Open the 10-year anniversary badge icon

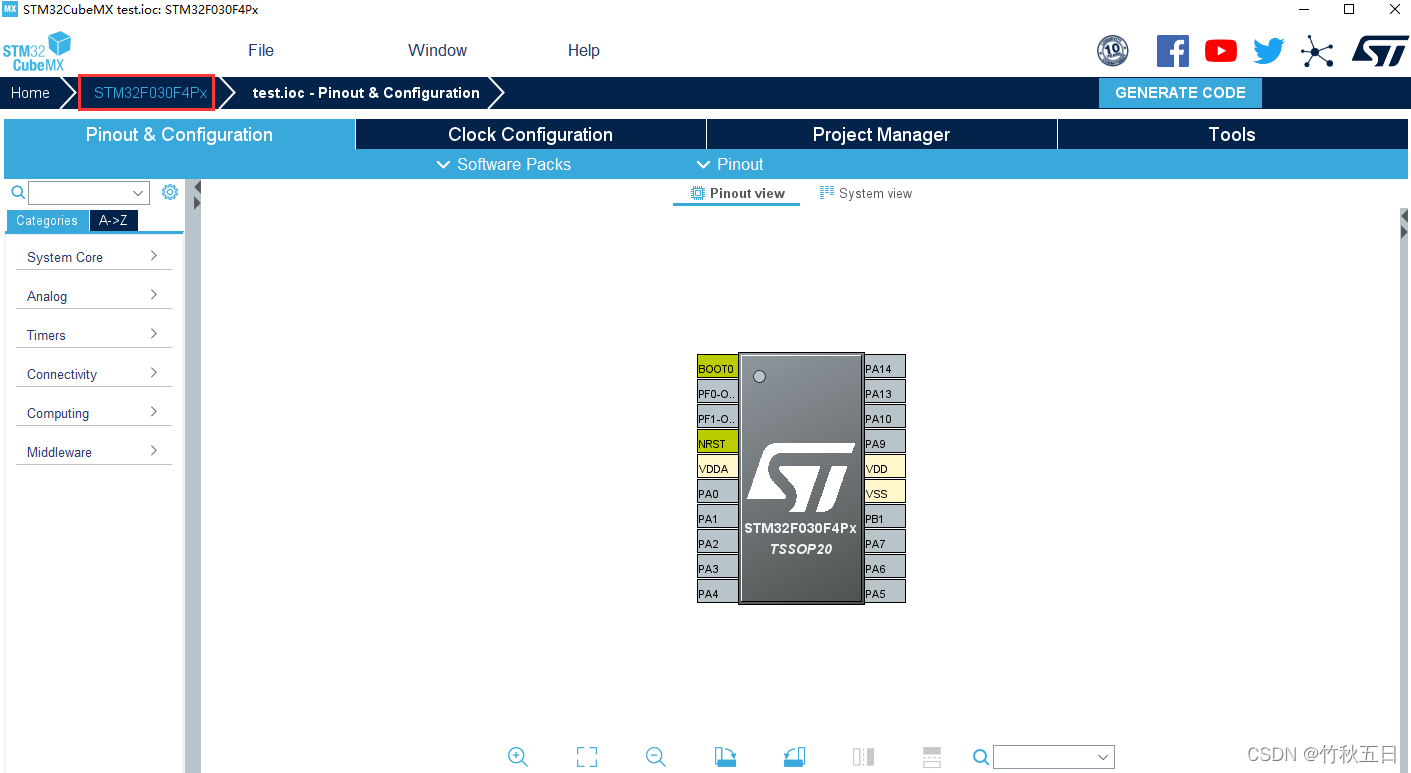pyautogui.click(x=1112, y=51)
